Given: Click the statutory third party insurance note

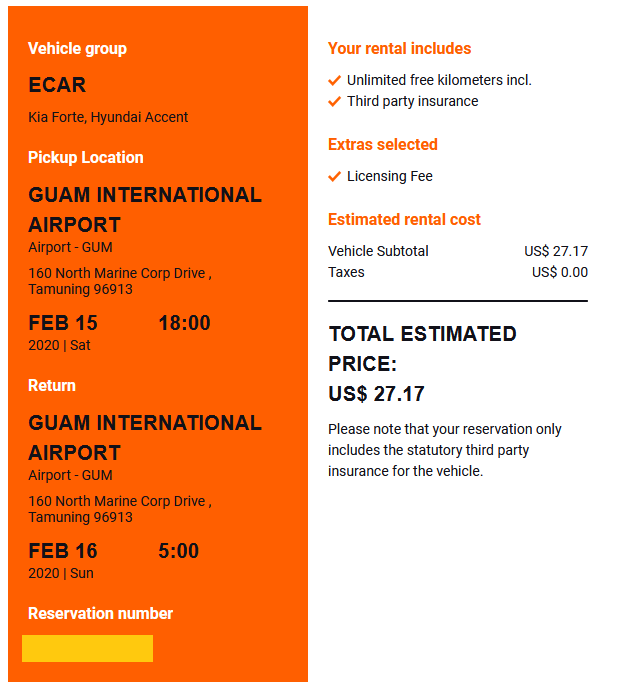Looking at the screenshot, I should coord(444,450).
